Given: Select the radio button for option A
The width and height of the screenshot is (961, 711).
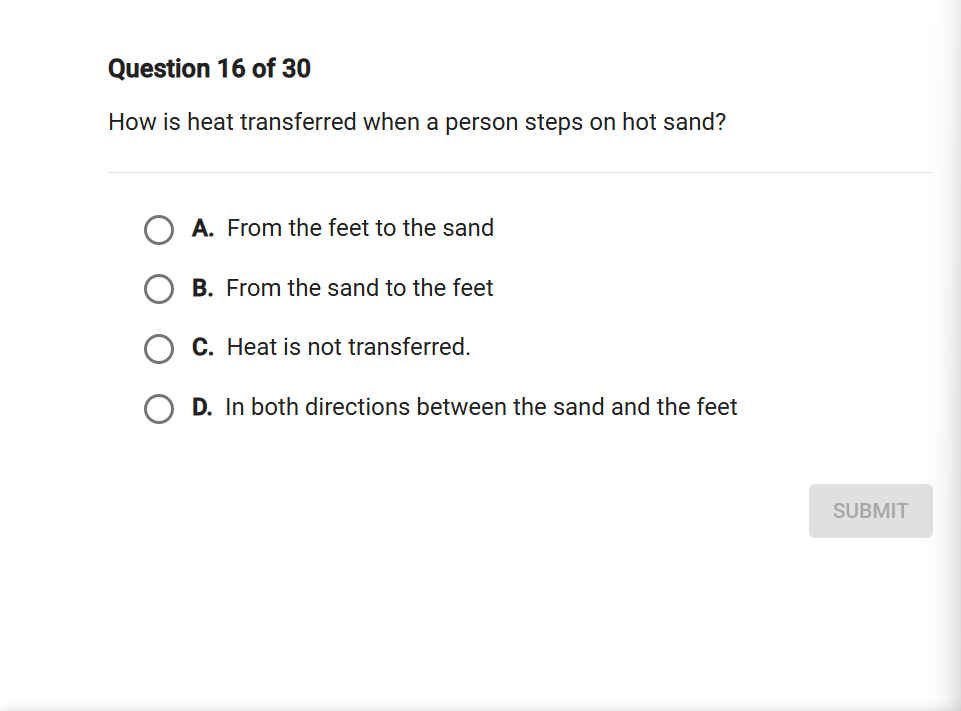Looking at the screenshot, I should click(159, 230).
